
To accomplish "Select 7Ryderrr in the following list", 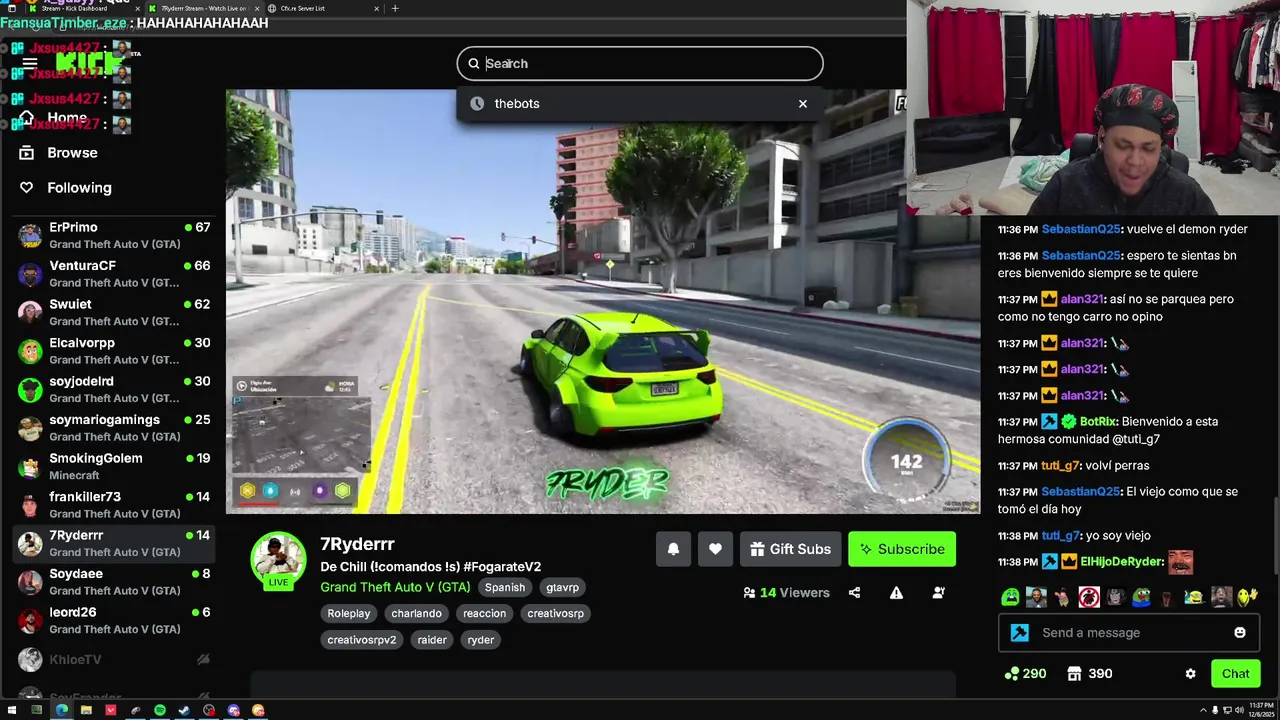I will (114, 543).
